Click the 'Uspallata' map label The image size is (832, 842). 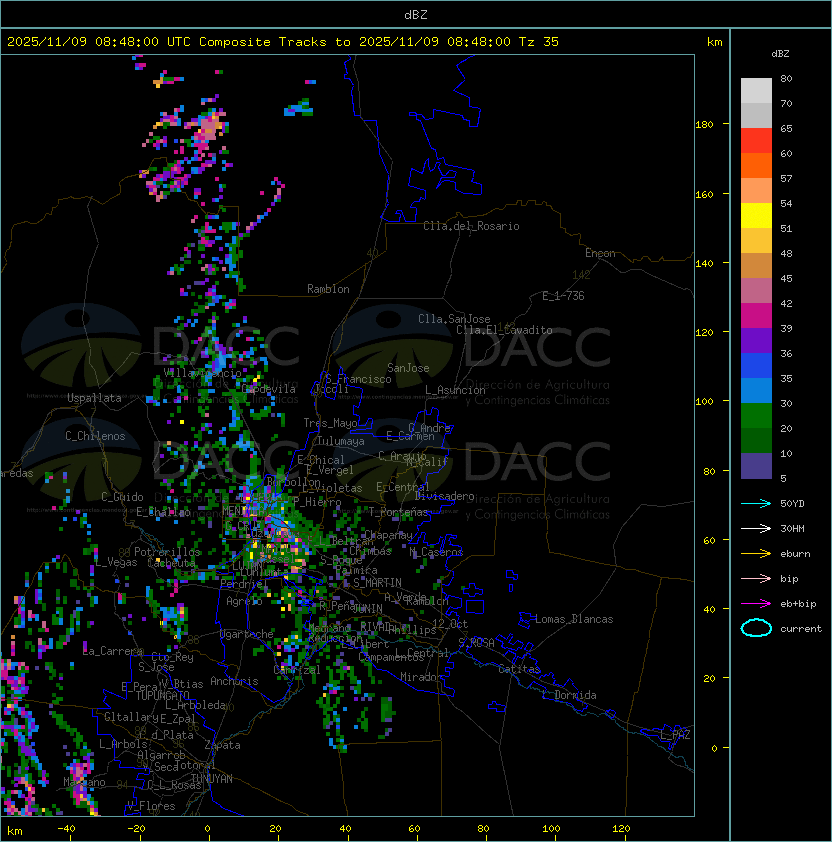pos(94,398)
